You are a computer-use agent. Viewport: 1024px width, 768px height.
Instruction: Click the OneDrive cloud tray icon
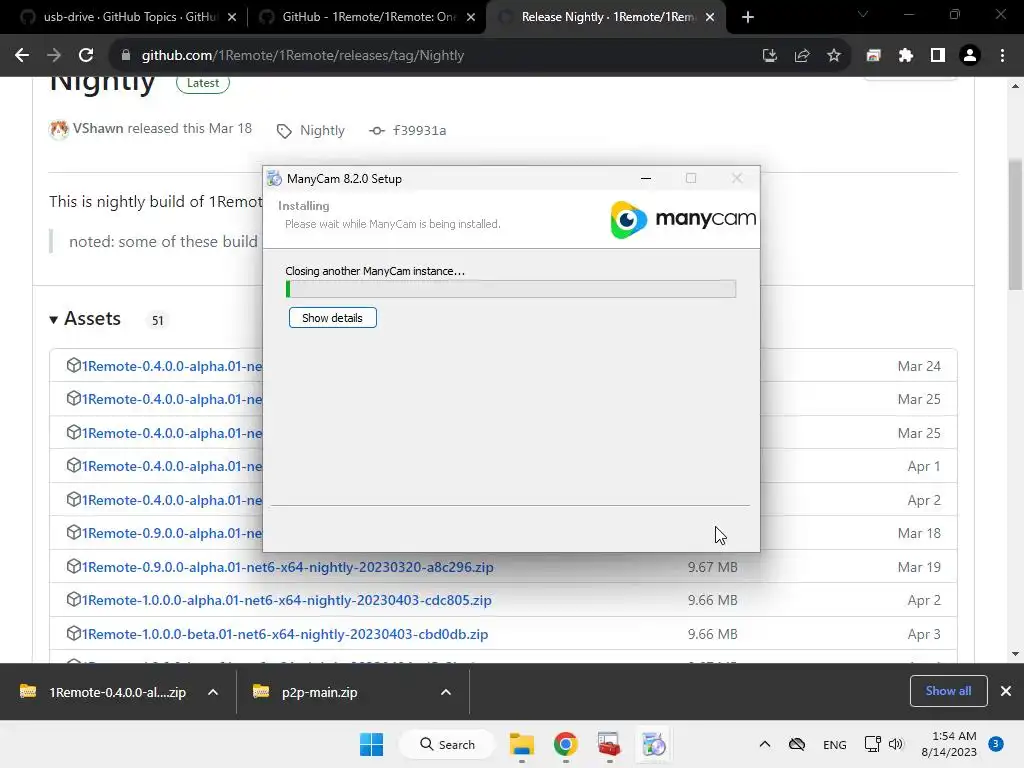tap(797, 744)
